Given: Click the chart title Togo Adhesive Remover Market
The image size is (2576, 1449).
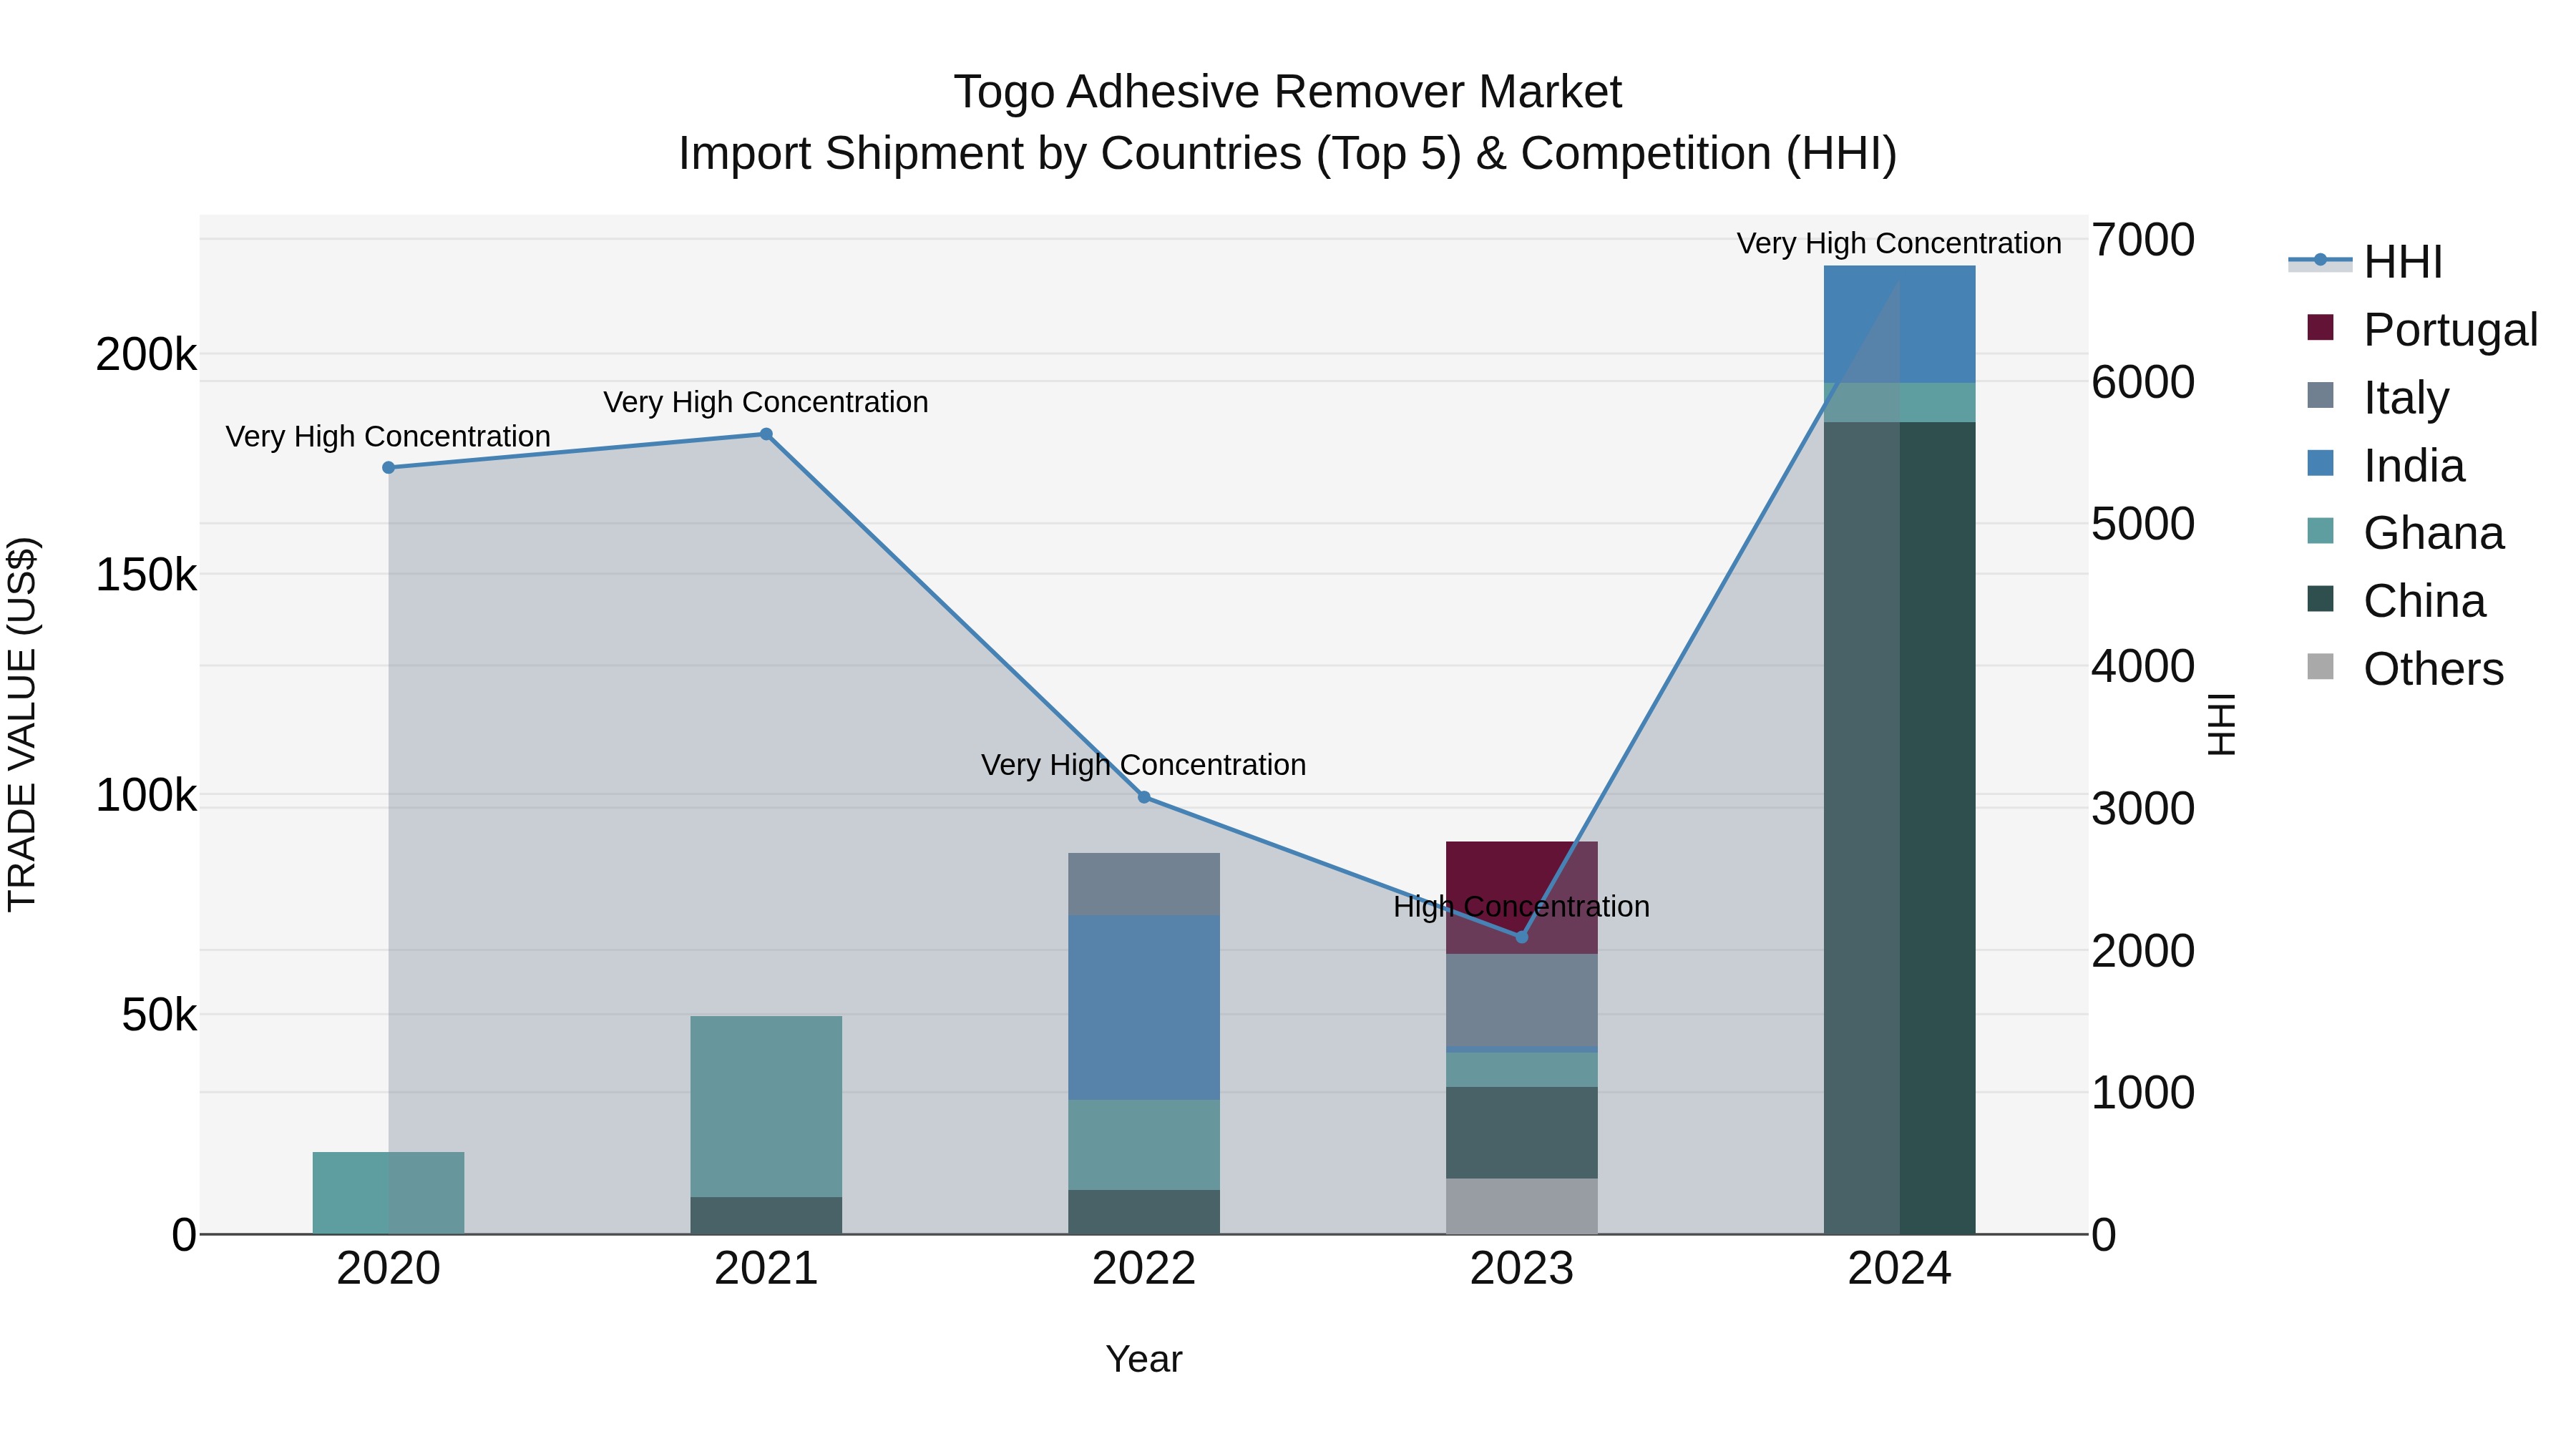Looking at the screenshot, I should (x=1288, y=92).
